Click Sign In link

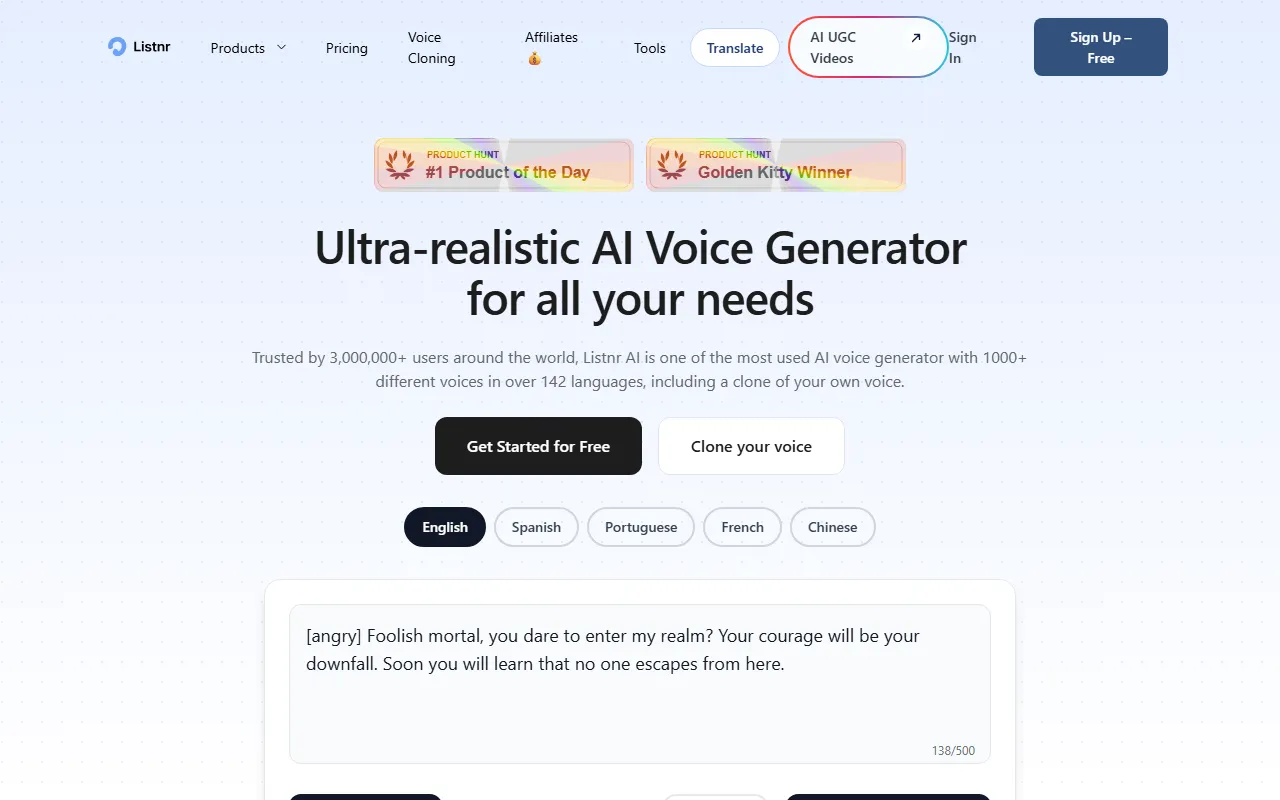click(963, 48)
